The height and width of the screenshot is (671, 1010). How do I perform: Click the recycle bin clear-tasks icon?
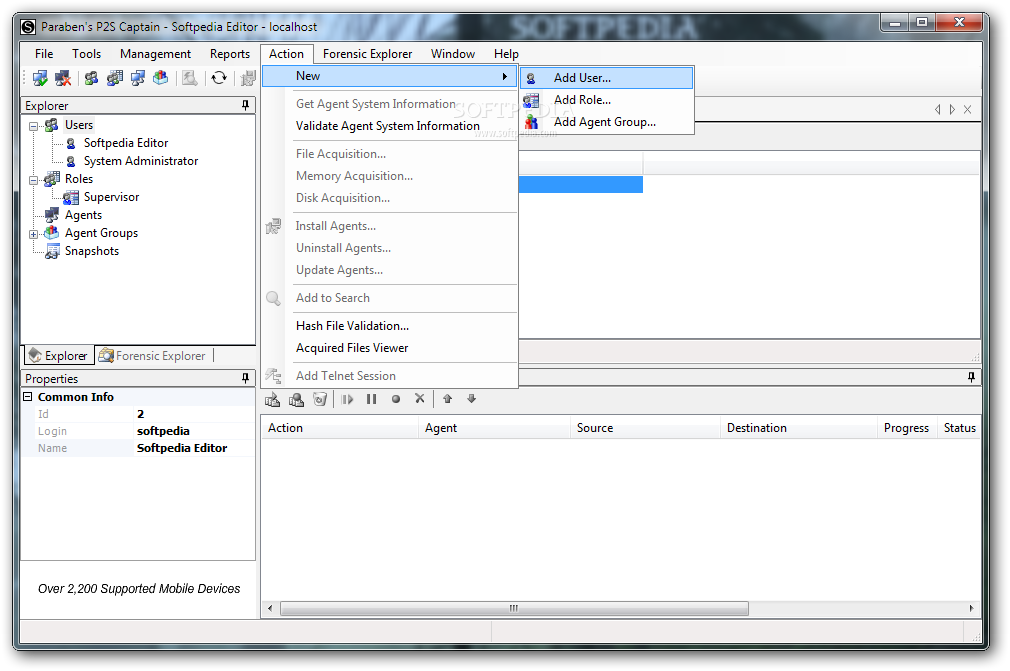pos(320,400)
